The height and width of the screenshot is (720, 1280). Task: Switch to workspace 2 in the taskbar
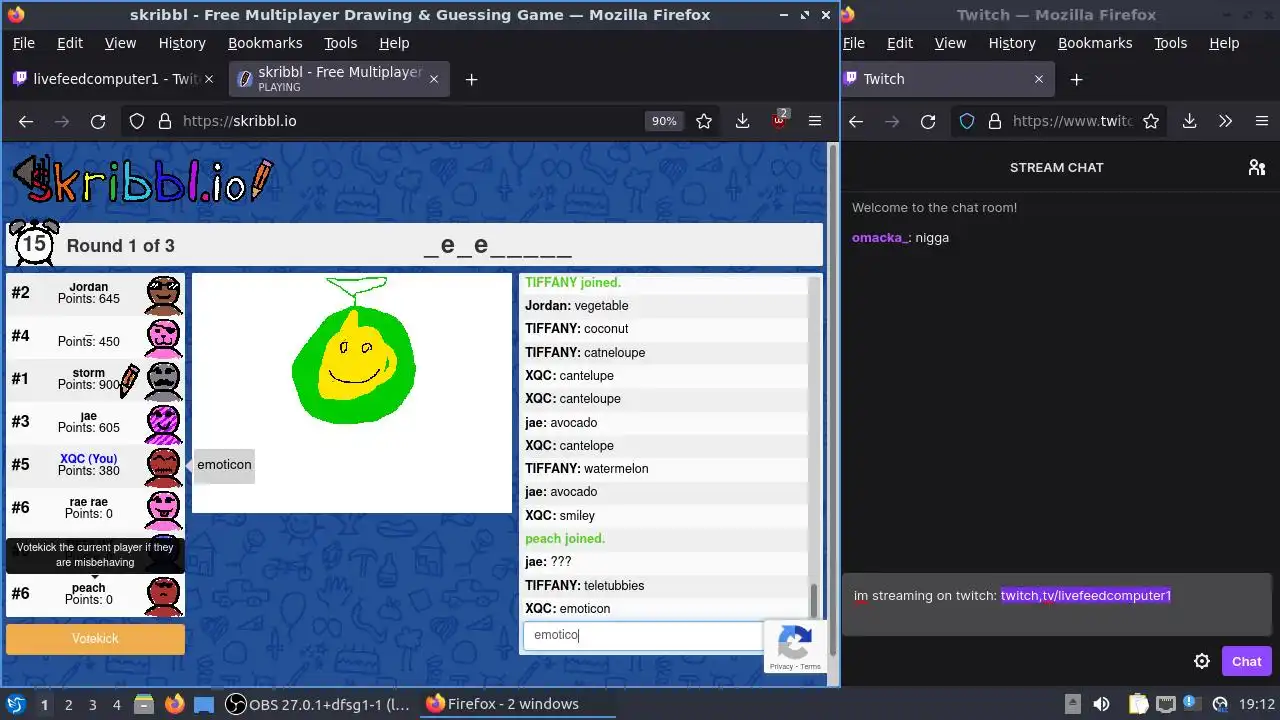coord(68,704)
